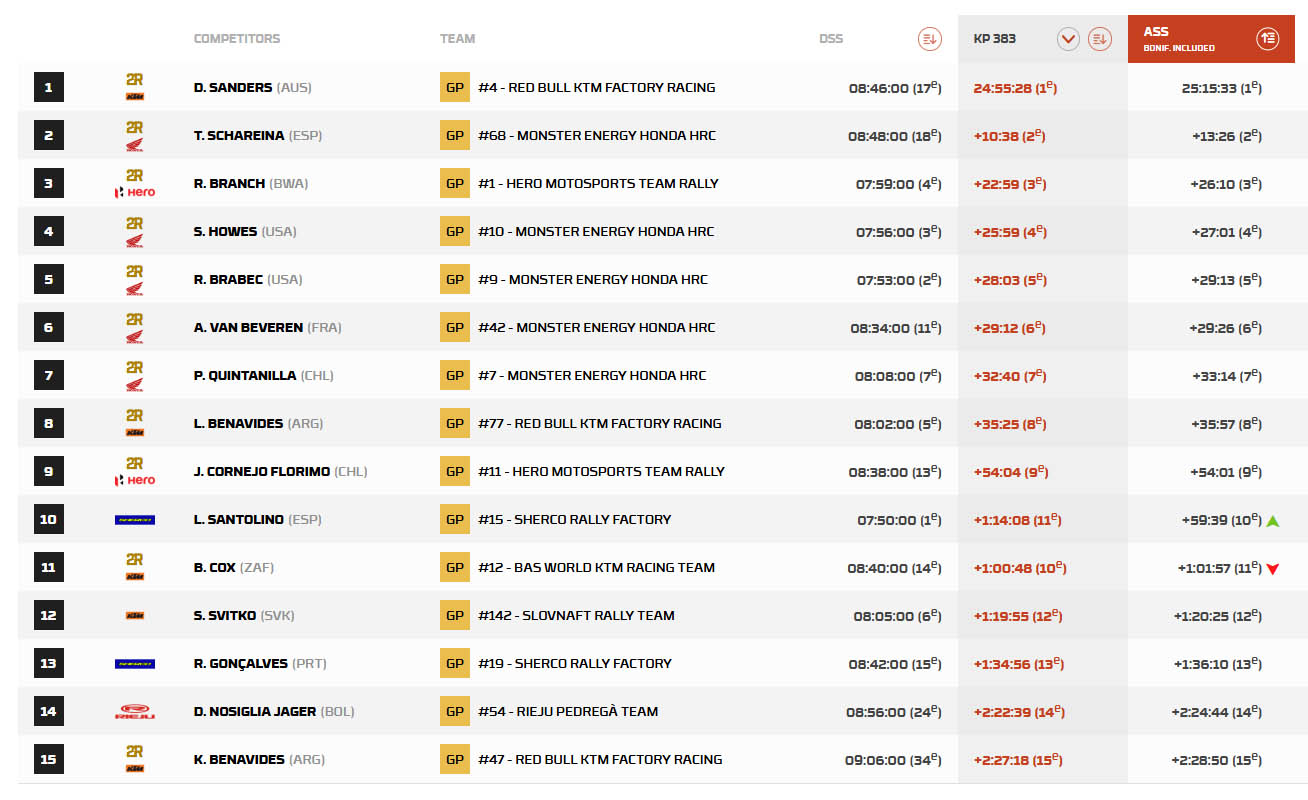Select the position 15 rank badge
The width and height of the screenshot is (1308, 800).
tap(48, 760)
